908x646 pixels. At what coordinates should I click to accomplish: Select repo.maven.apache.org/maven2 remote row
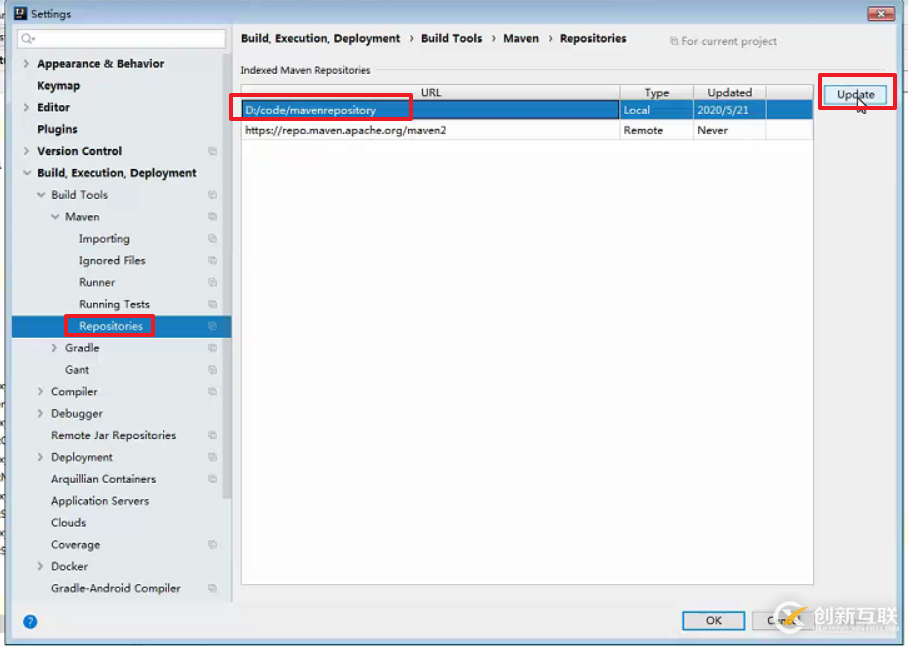(x=527, y=130)
